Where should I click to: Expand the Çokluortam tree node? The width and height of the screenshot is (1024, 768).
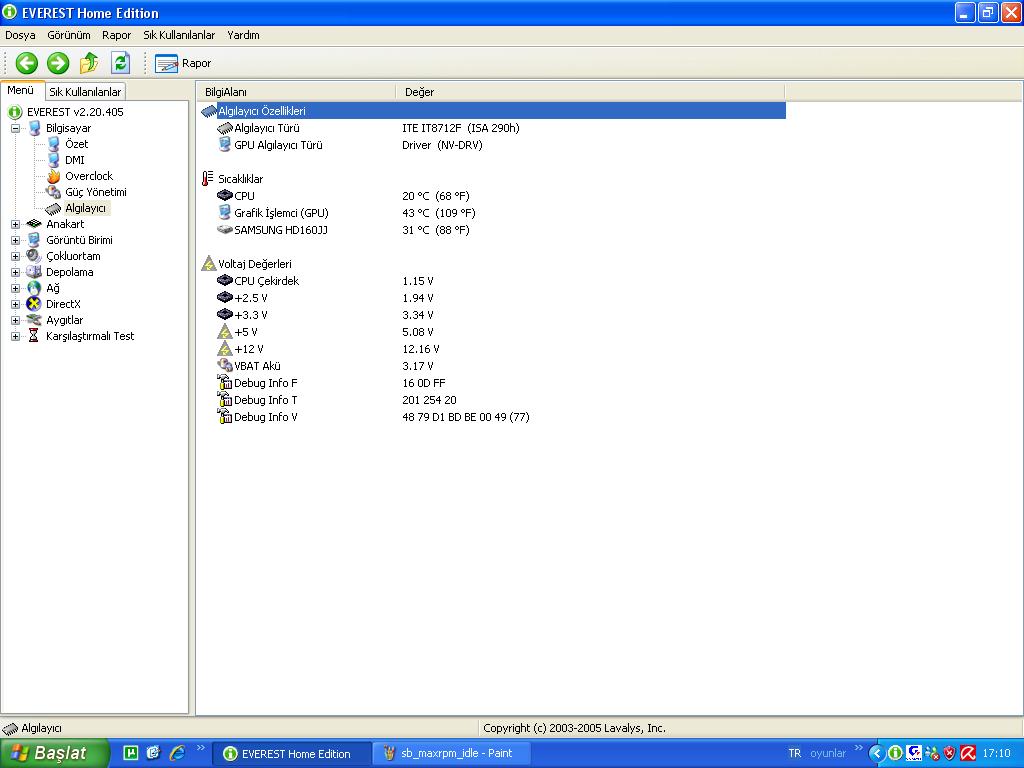15,256
